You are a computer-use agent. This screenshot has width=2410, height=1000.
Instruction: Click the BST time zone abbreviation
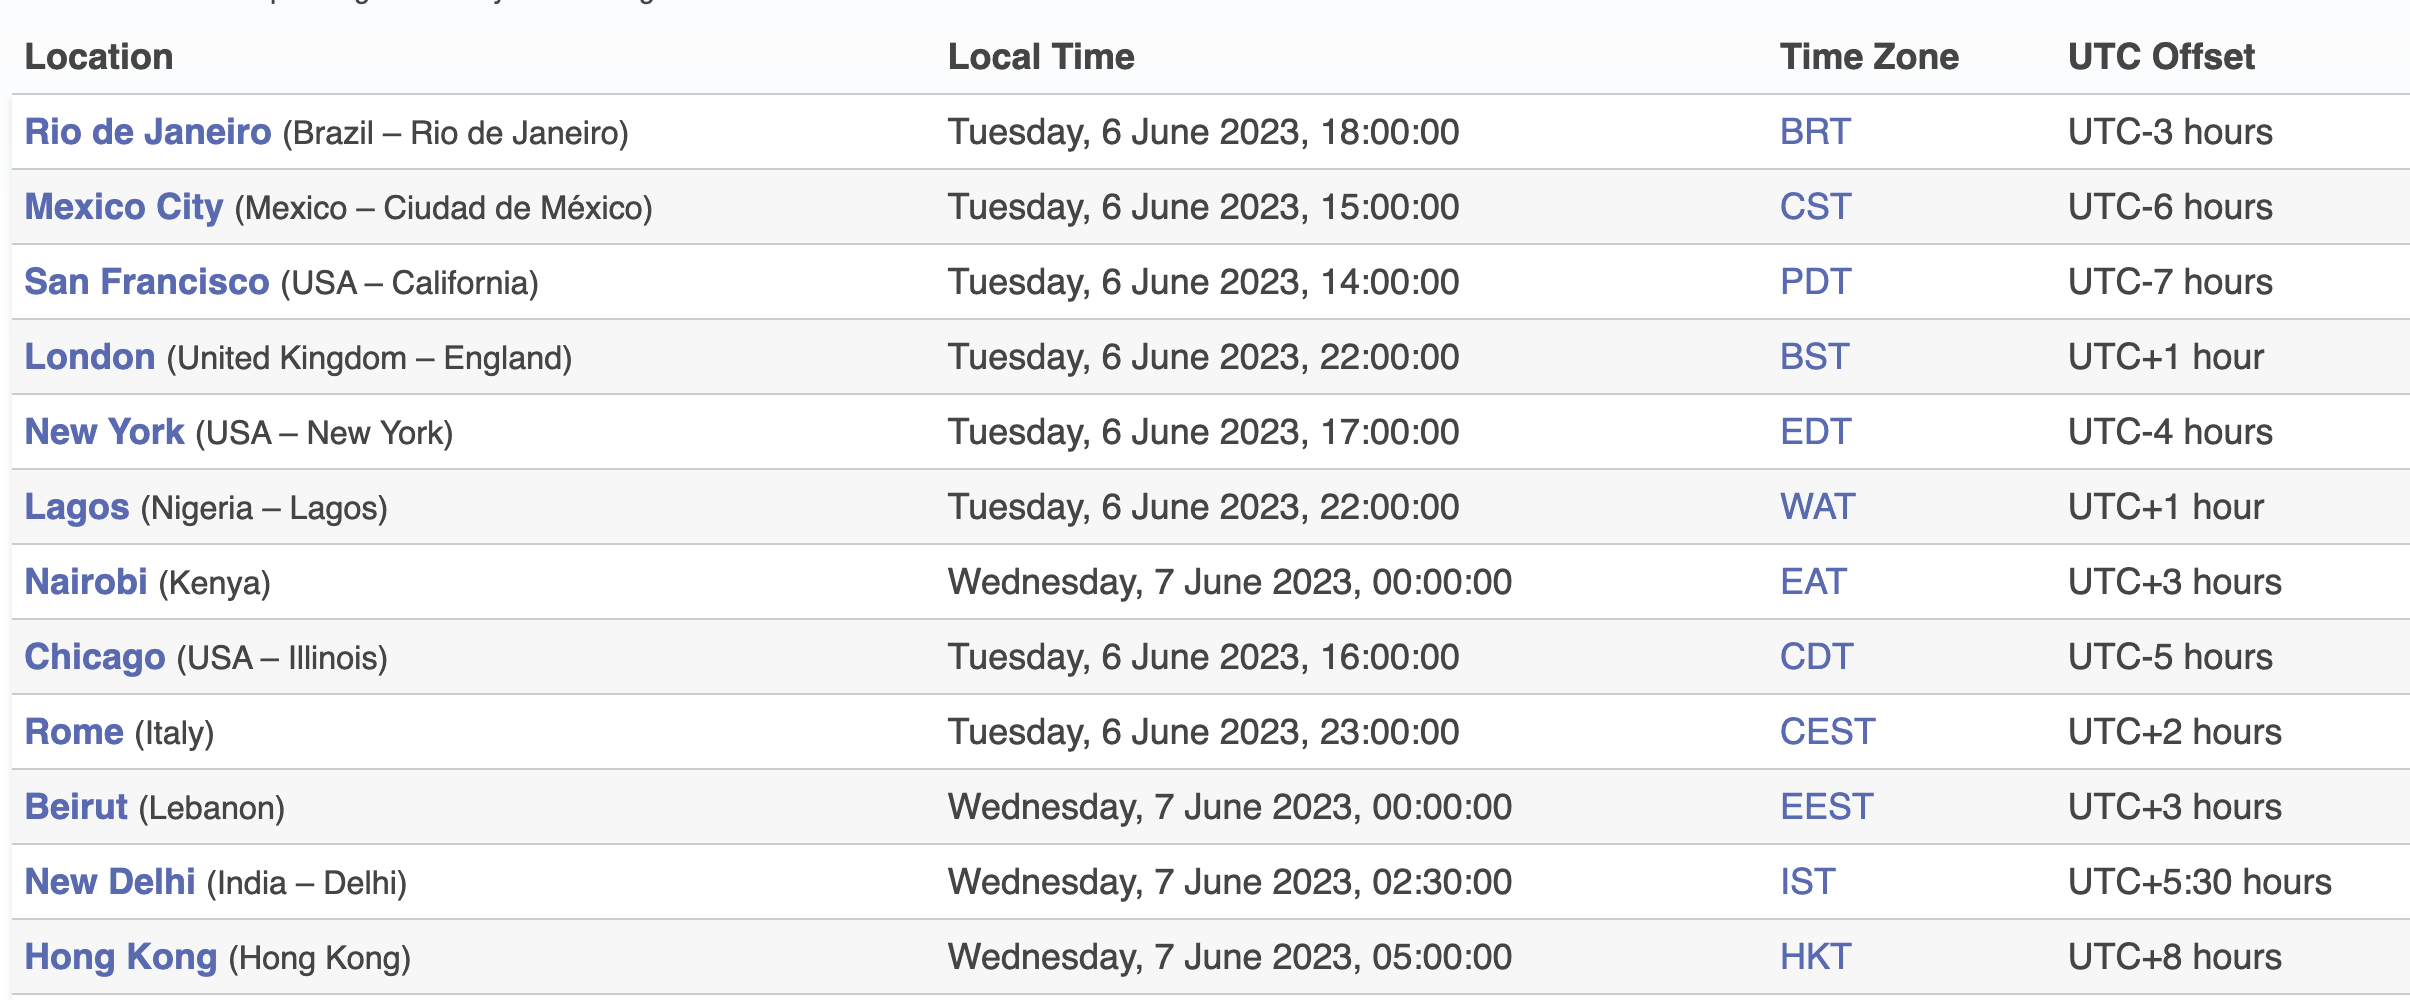tap(1815, 357)
